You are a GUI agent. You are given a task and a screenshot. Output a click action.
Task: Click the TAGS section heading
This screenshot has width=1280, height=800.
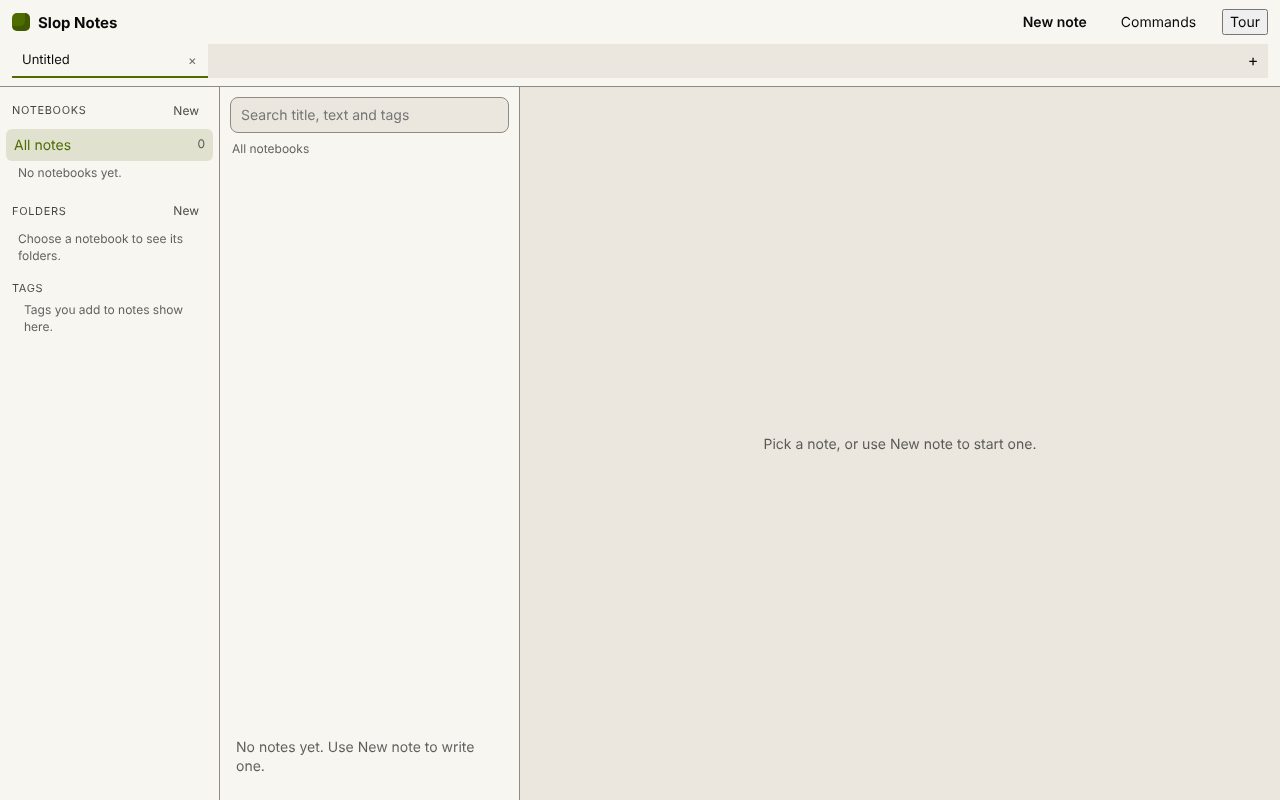click(28, 288)
